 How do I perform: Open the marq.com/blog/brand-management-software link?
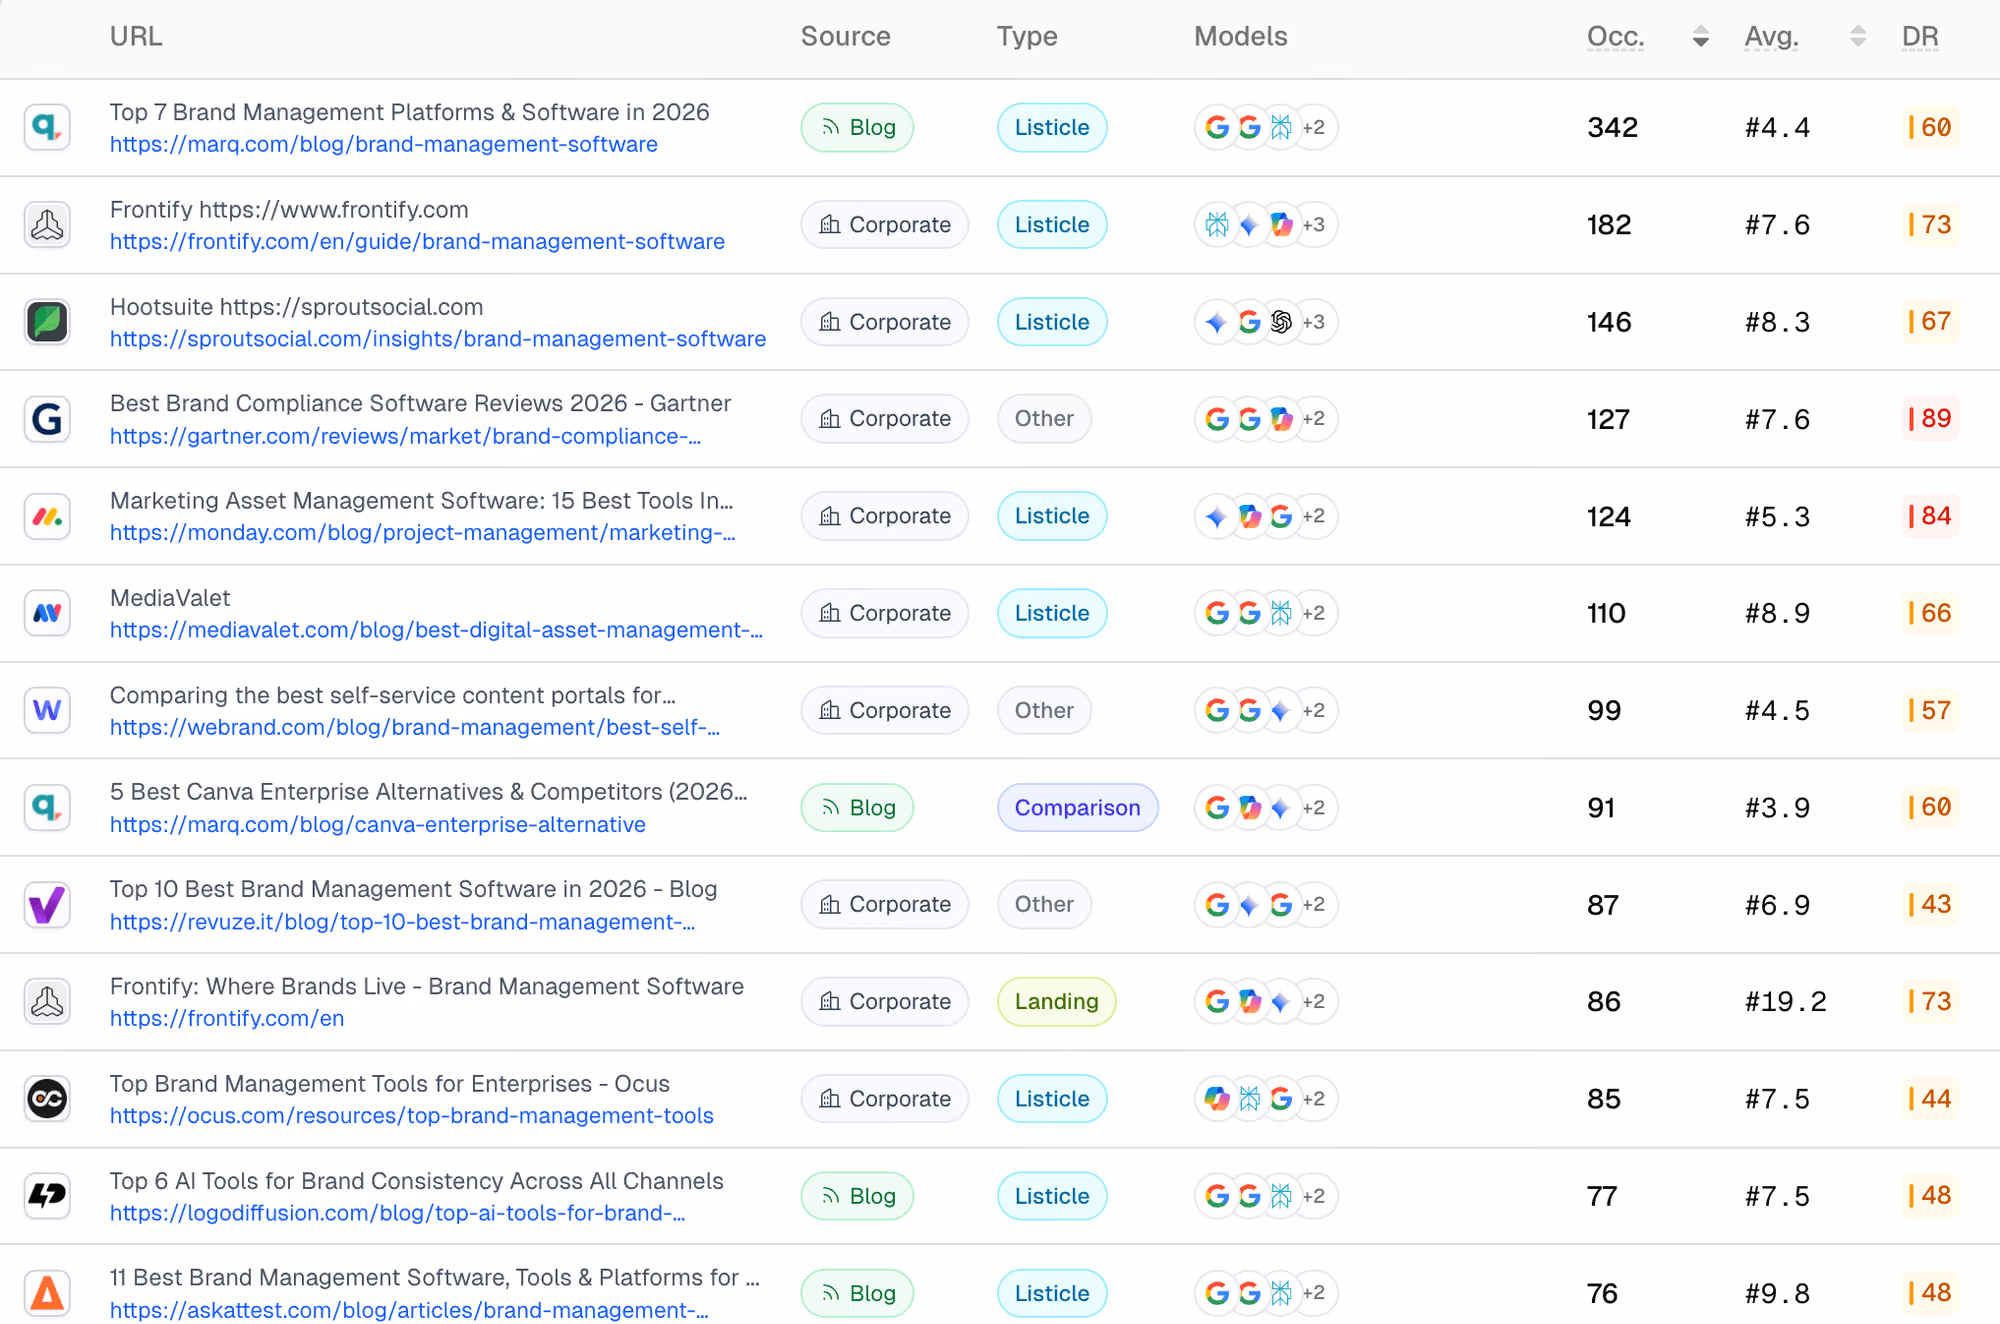(384, 144)
